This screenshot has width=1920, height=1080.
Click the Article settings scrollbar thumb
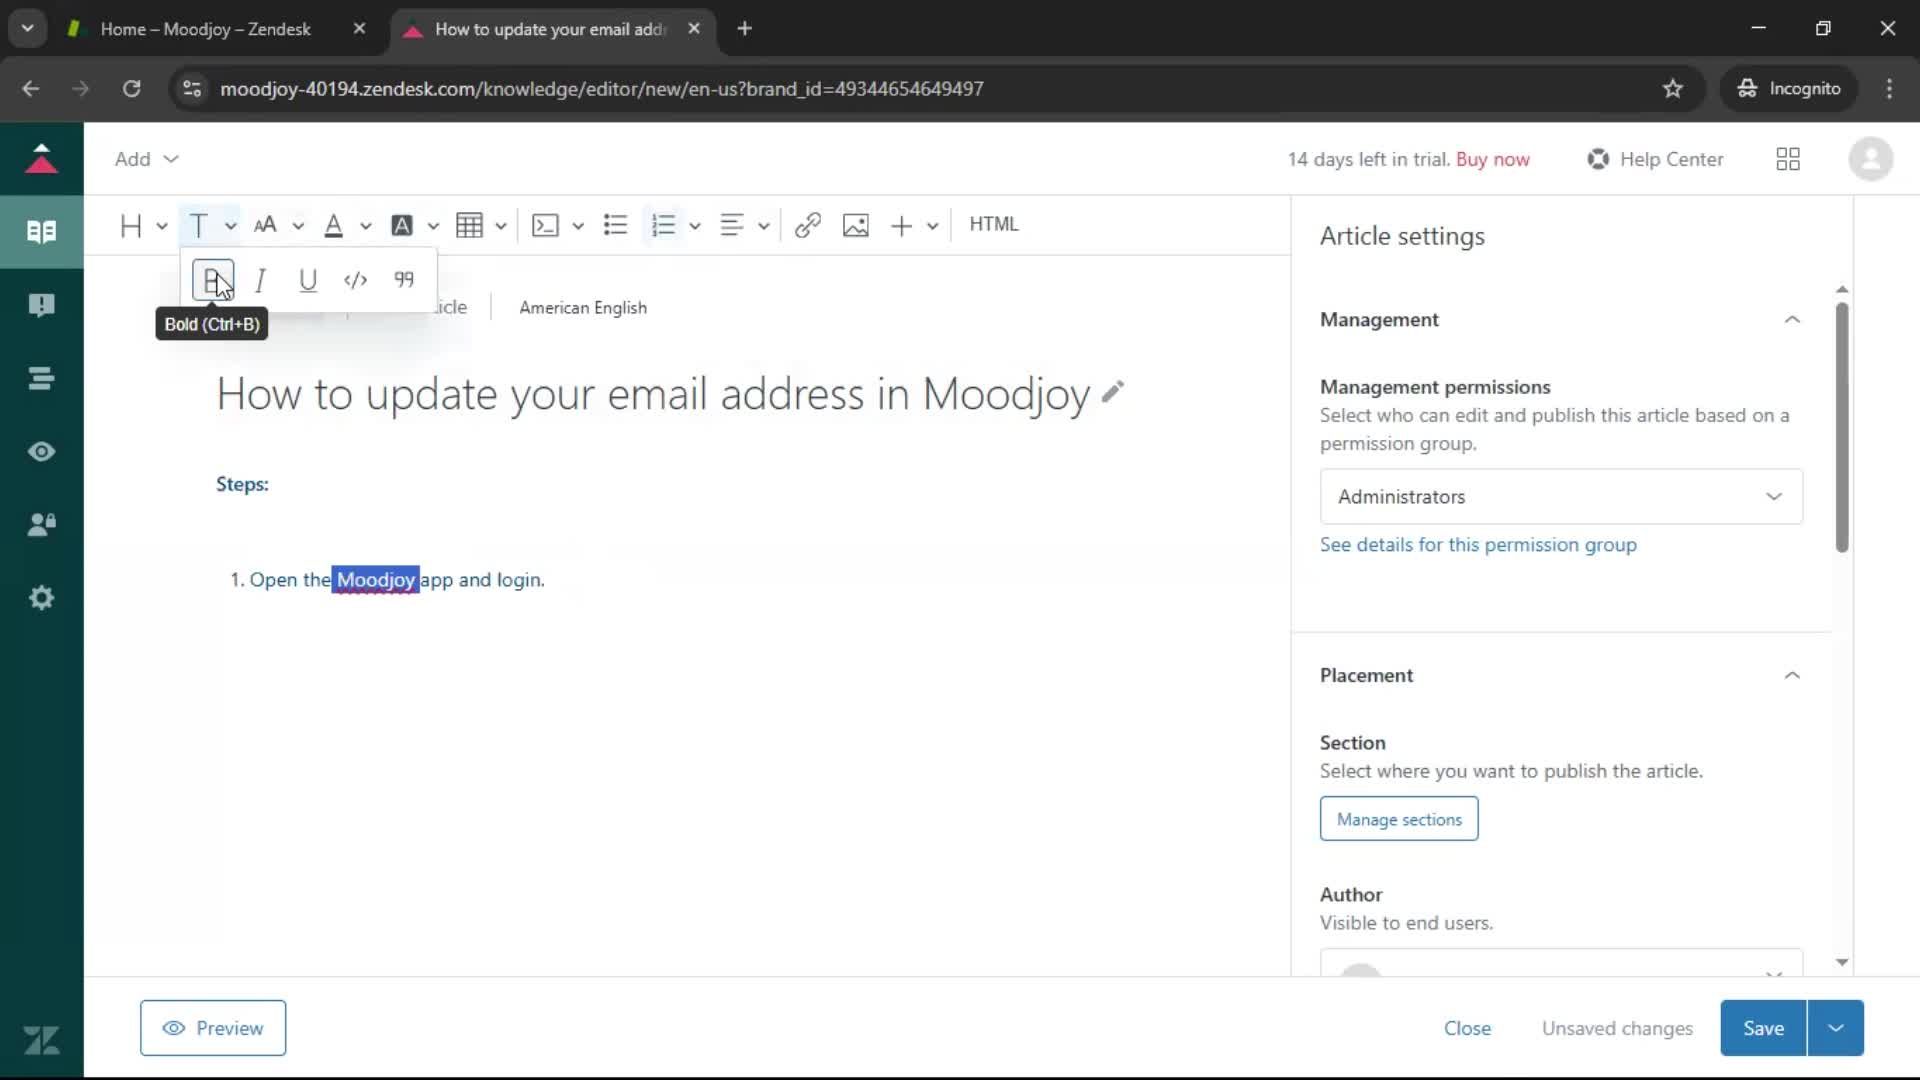1842,427
